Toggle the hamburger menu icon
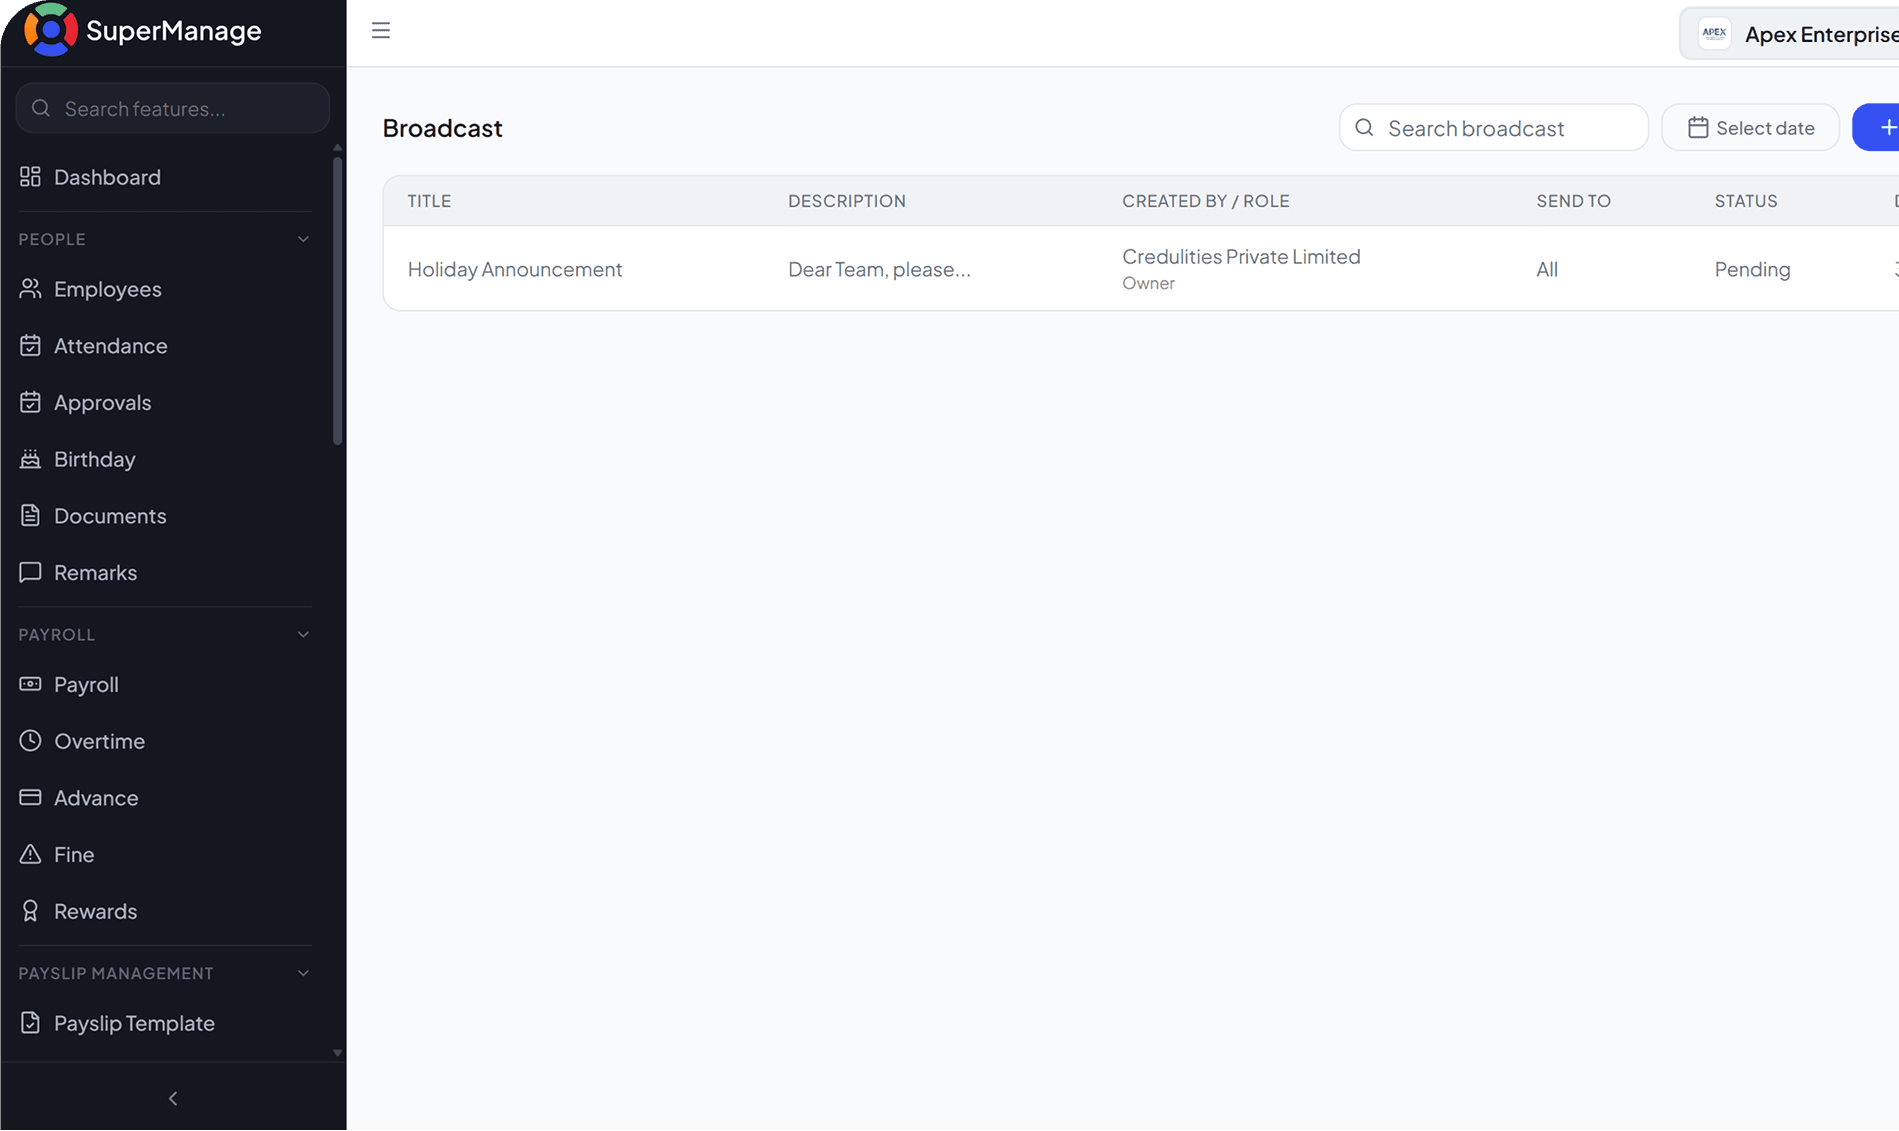This screenshot has width=1899, height=1131. [381, 30]
